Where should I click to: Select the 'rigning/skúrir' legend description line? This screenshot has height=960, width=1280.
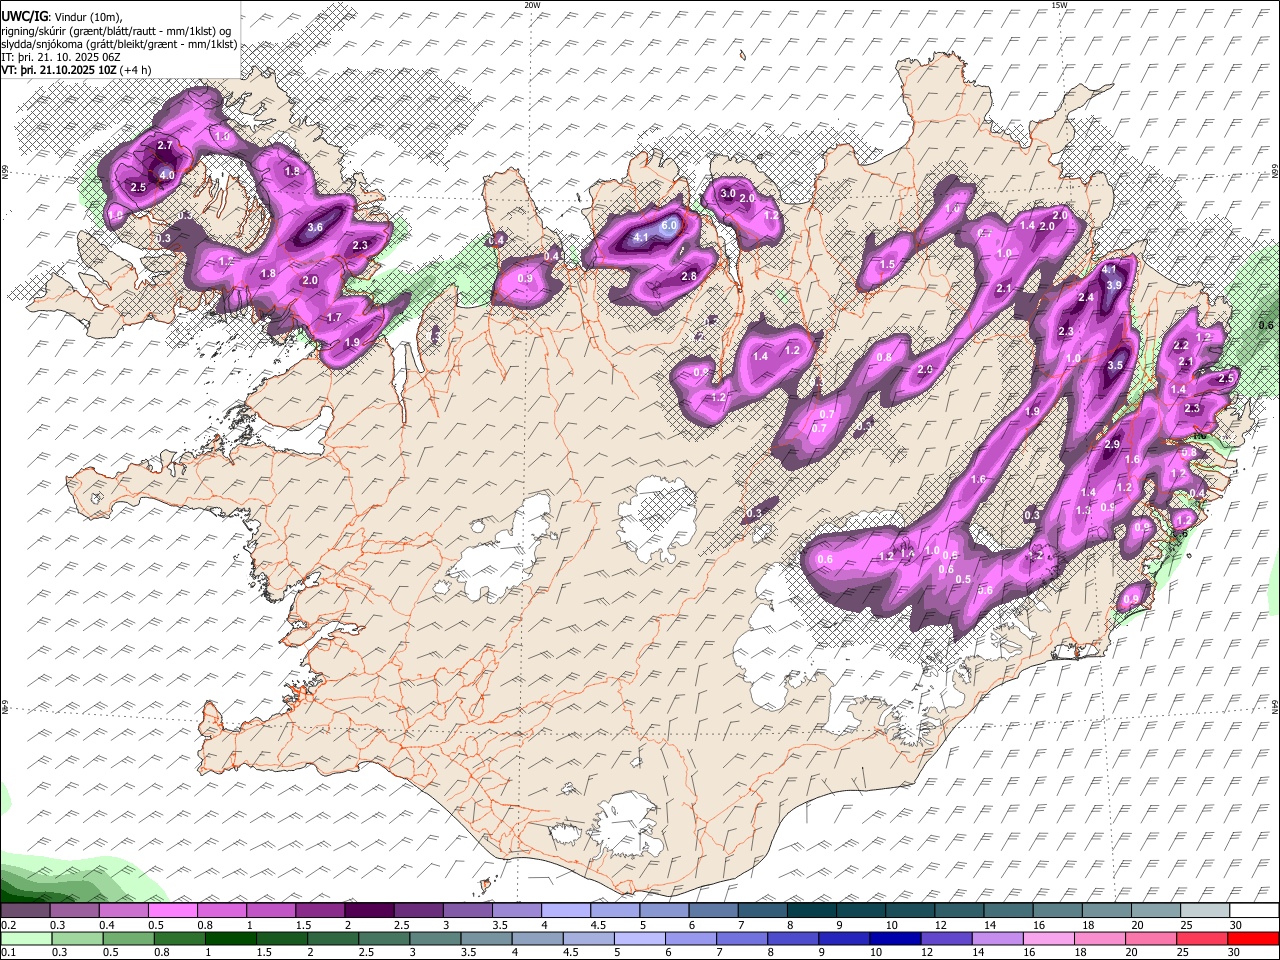coord(118,31)
